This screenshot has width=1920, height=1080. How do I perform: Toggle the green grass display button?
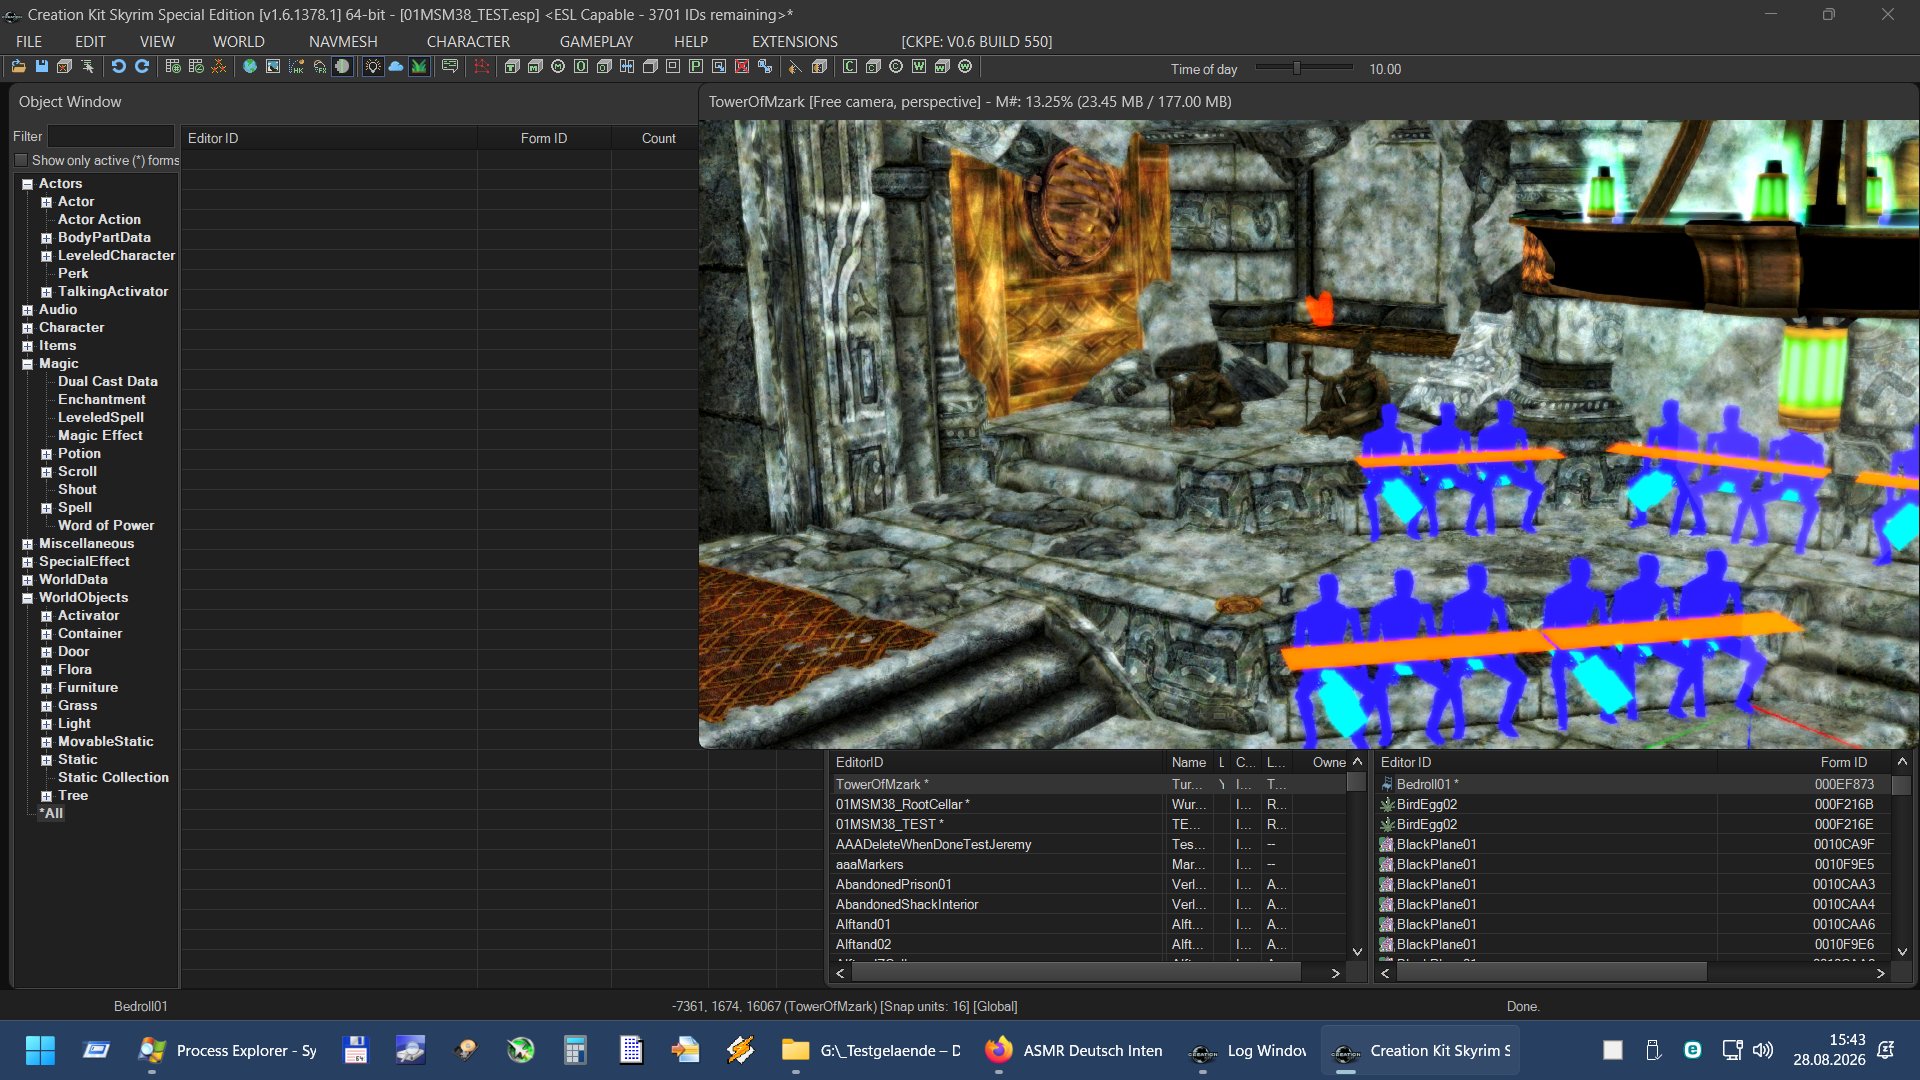point(419,67)
